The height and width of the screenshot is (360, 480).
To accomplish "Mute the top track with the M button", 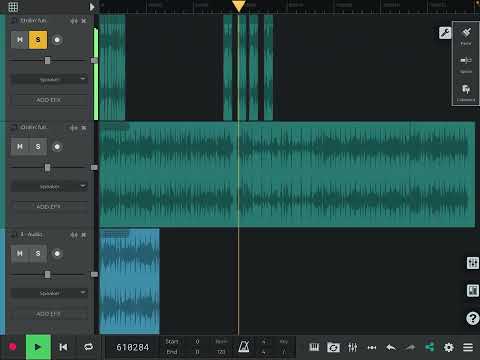I will pyautogui.click(x=20, y=40).
